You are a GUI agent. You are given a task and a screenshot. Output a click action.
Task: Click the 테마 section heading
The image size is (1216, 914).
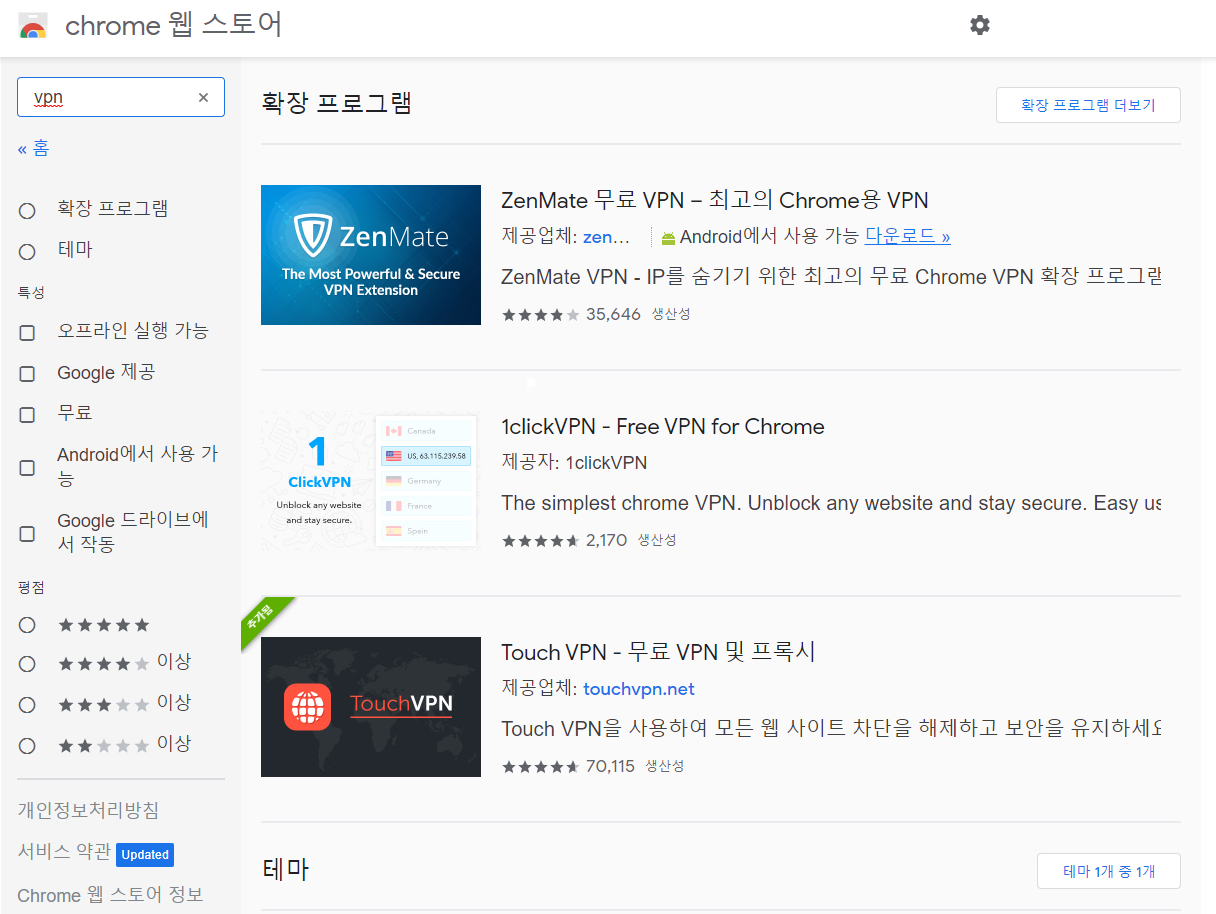286,869
